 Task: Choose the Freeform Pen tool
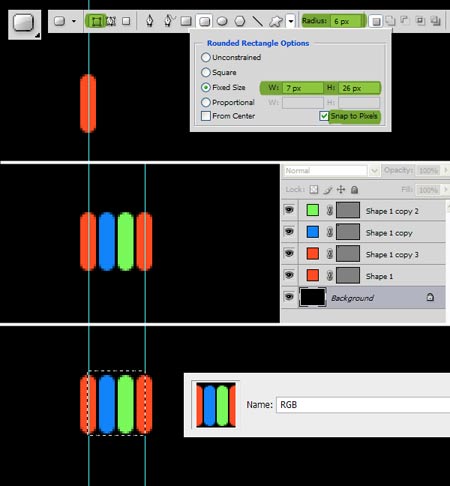[169, 21]
